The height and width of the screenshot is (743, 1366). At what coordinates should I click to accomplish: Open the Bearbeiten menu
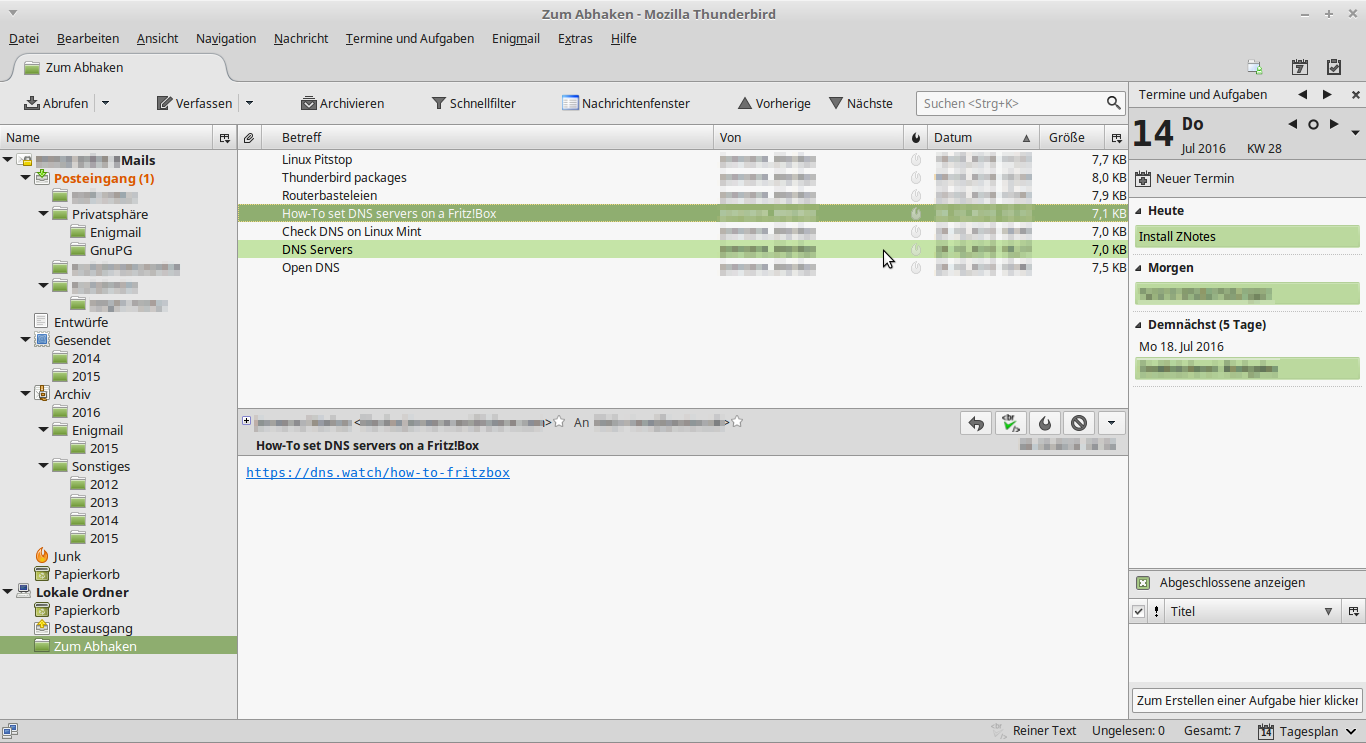click(88, 39)
